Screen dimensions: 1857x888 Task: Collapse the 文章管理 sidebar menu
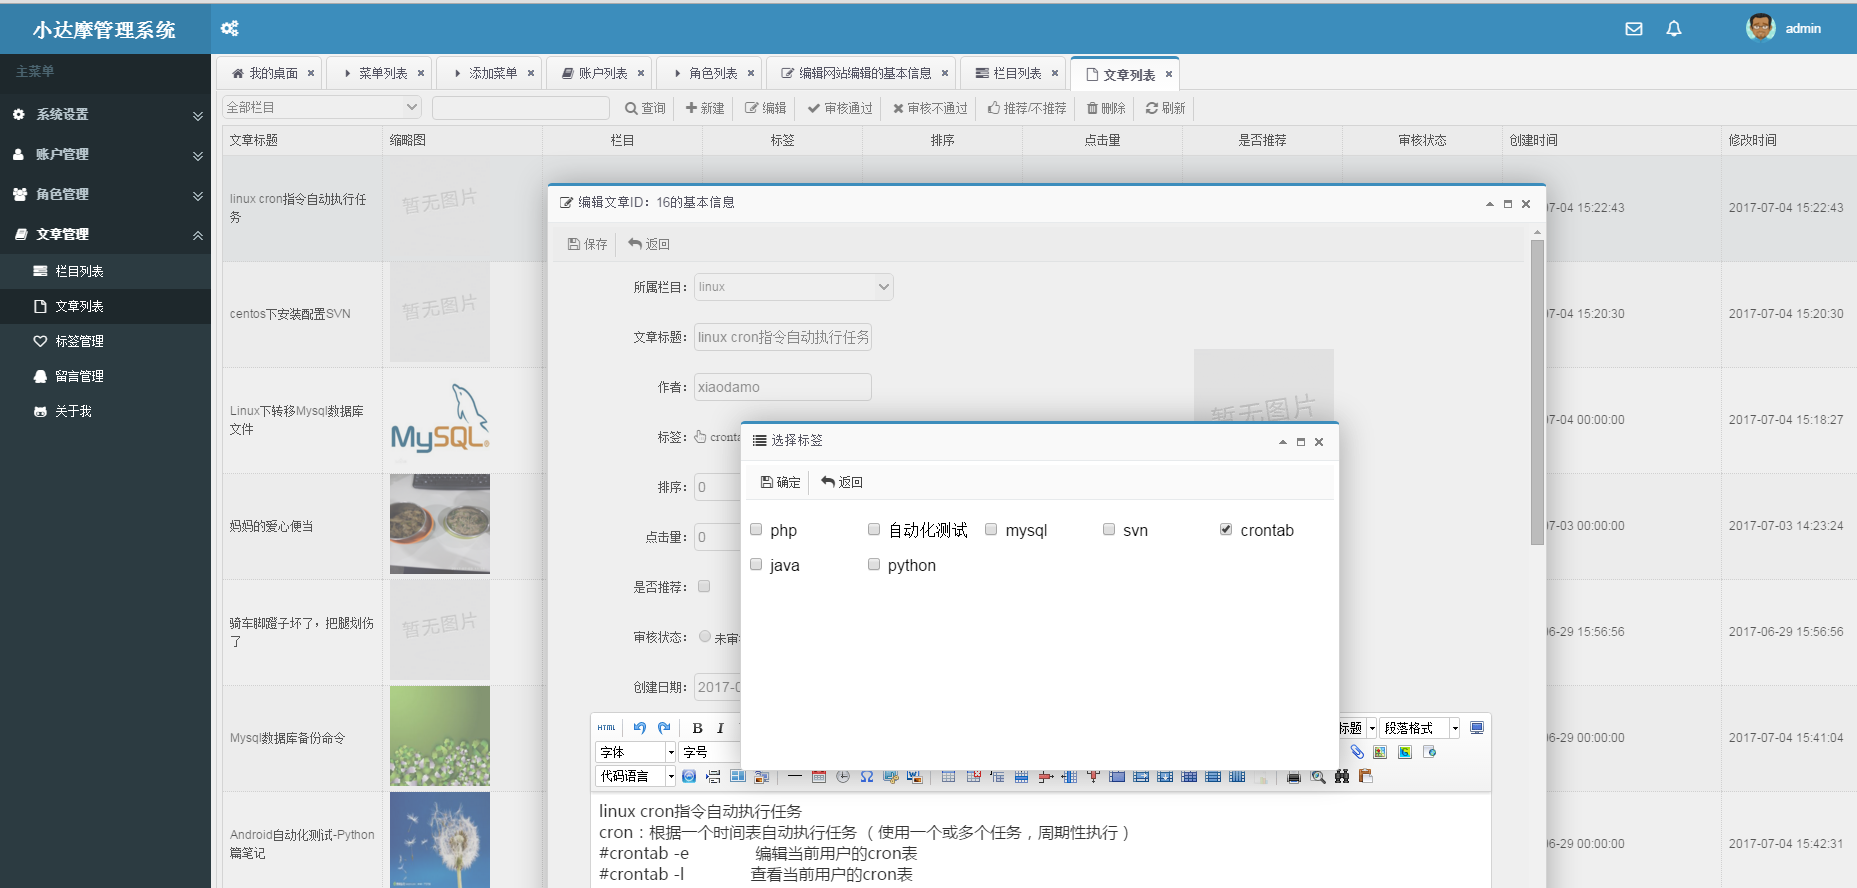click(105, 234)
